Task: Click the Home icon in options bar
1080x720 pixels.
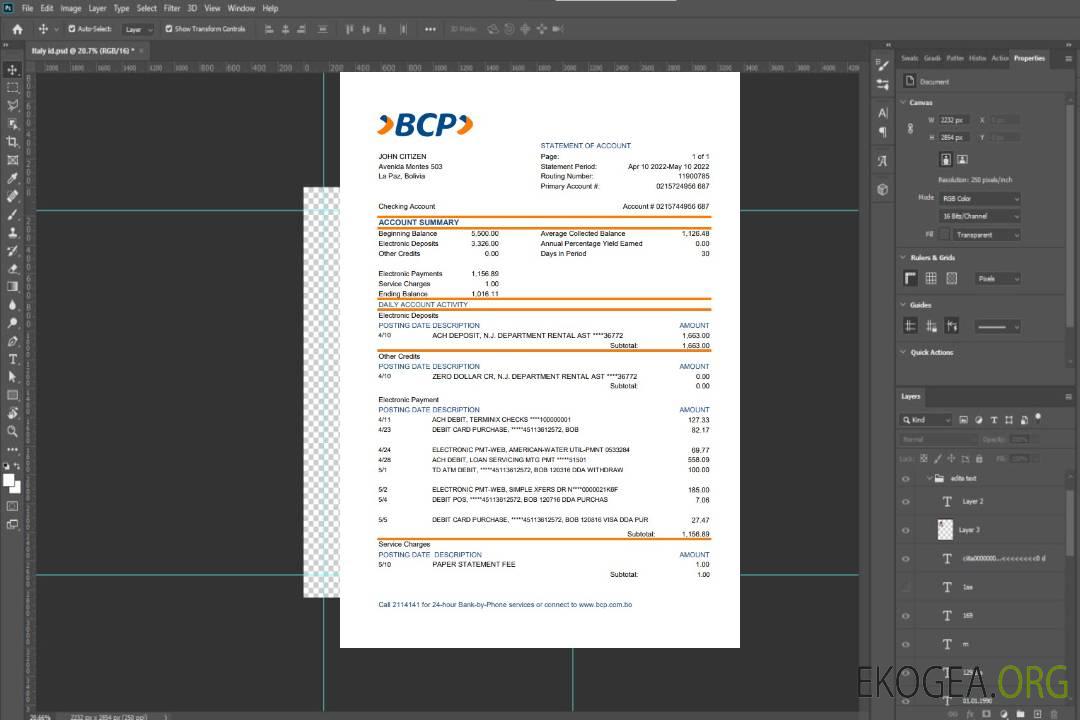Action: pos(17,29)
